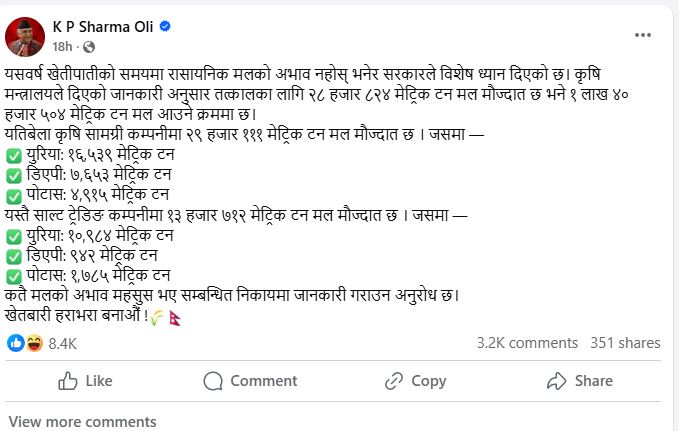Click the green check beside युरिया: १६,५३९
The height and width of the screenshot is (431, 679).
click(x=14, y=156)
